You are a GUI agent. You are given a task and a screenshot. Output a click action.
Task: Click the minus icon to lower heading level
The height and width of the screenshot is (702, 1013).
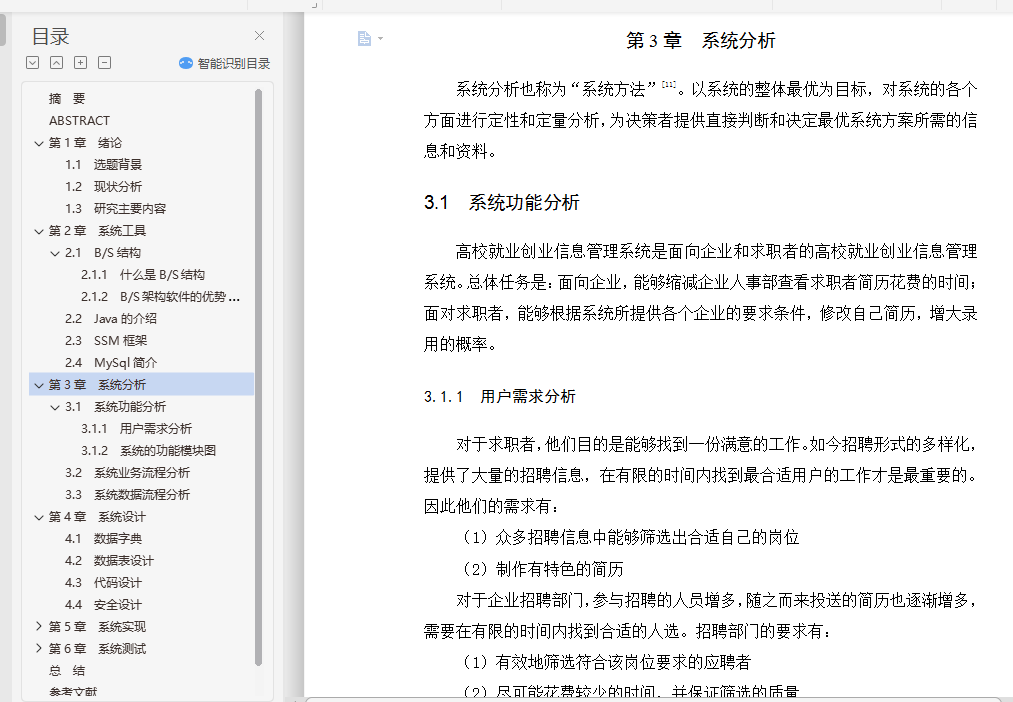(x=105, y=63)
